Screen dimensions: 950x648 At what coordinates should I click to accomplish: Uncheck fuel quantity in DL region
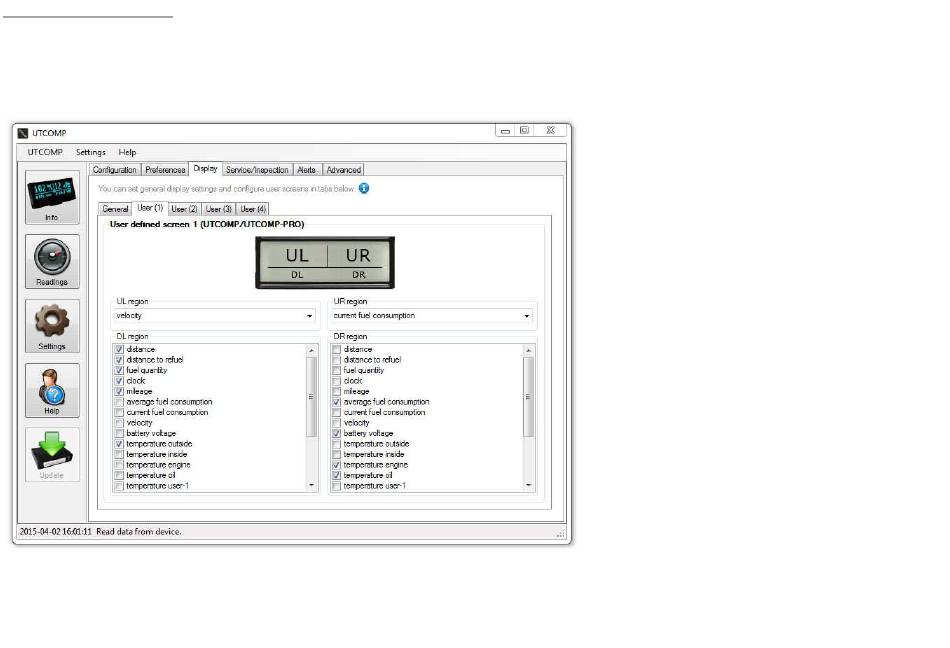tap(119, 371)
